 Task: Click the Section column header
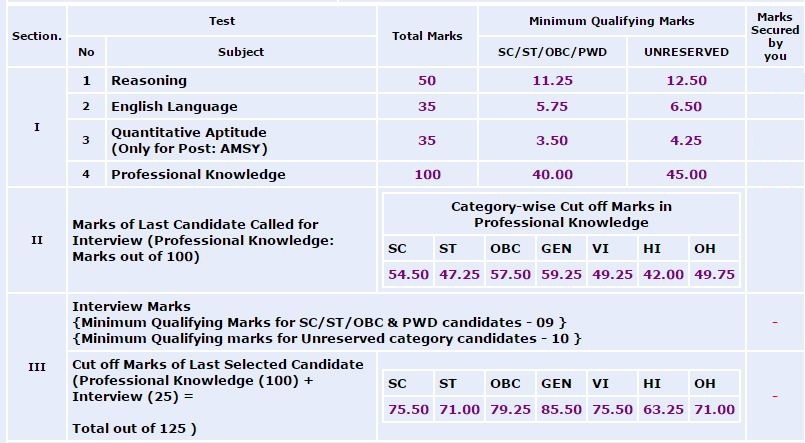[x=37, y=36]
